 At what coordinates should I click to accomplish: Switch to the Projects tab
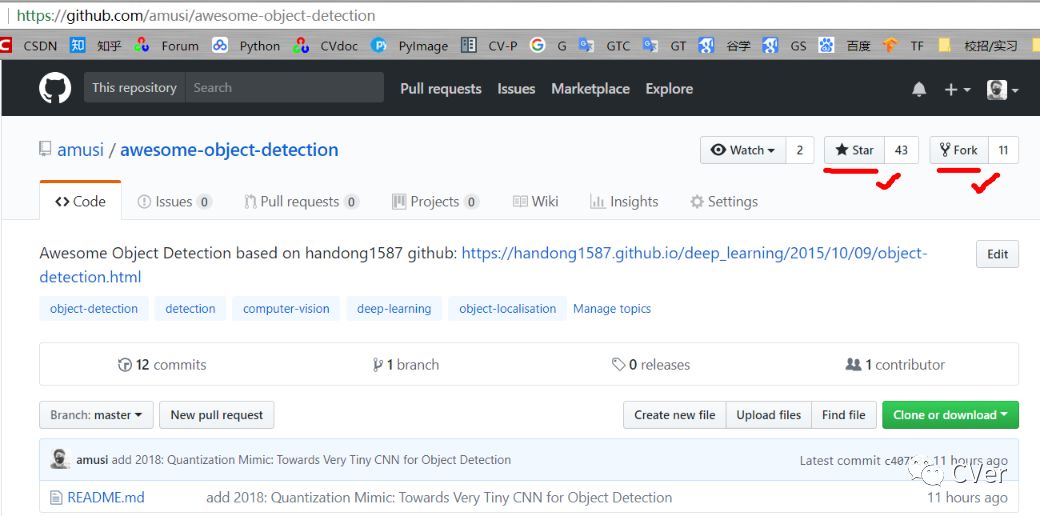(x=435, y=202)
